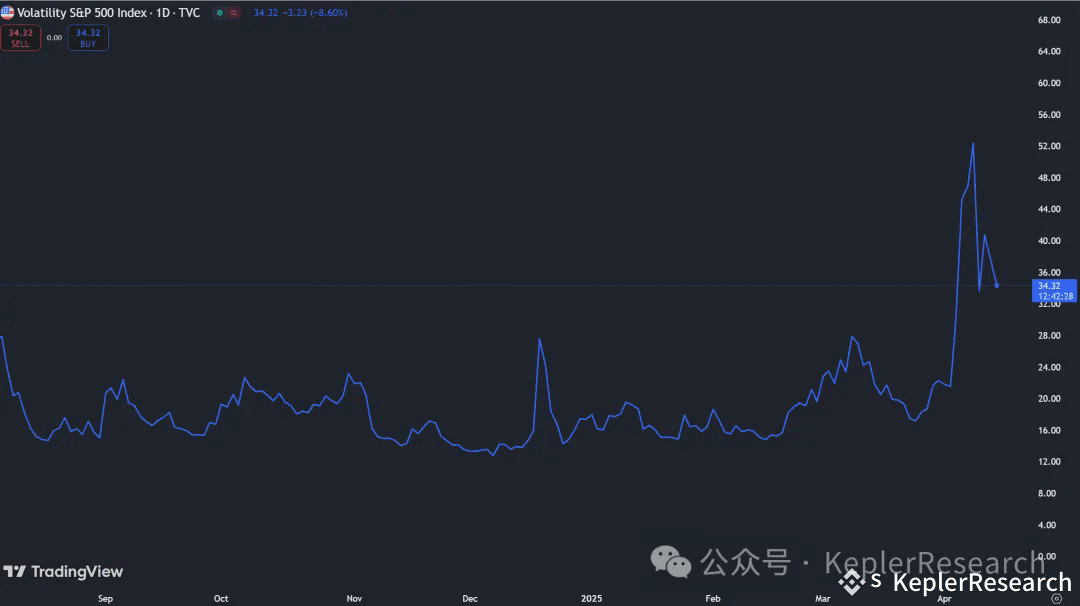
Task: Click the 40.00 price axis label
Action: 1049,241
